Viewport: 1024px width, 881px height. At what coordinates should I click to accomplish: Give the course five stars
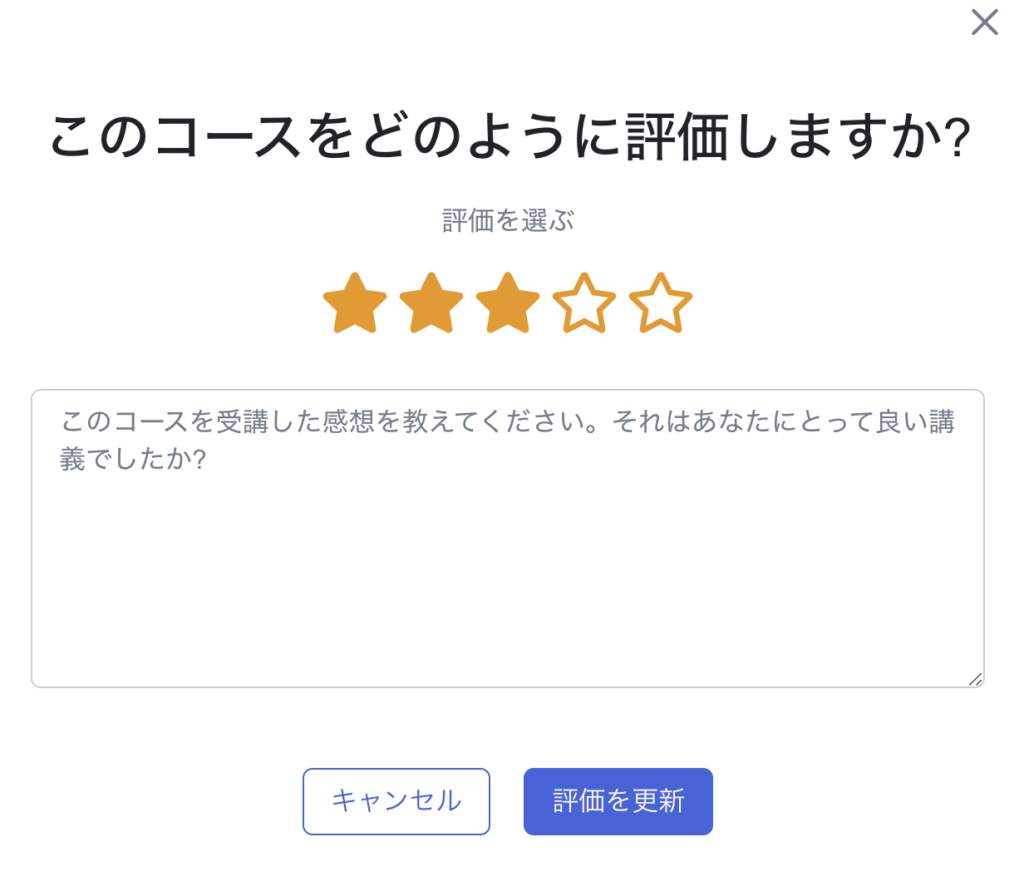(x=660, y=304)
